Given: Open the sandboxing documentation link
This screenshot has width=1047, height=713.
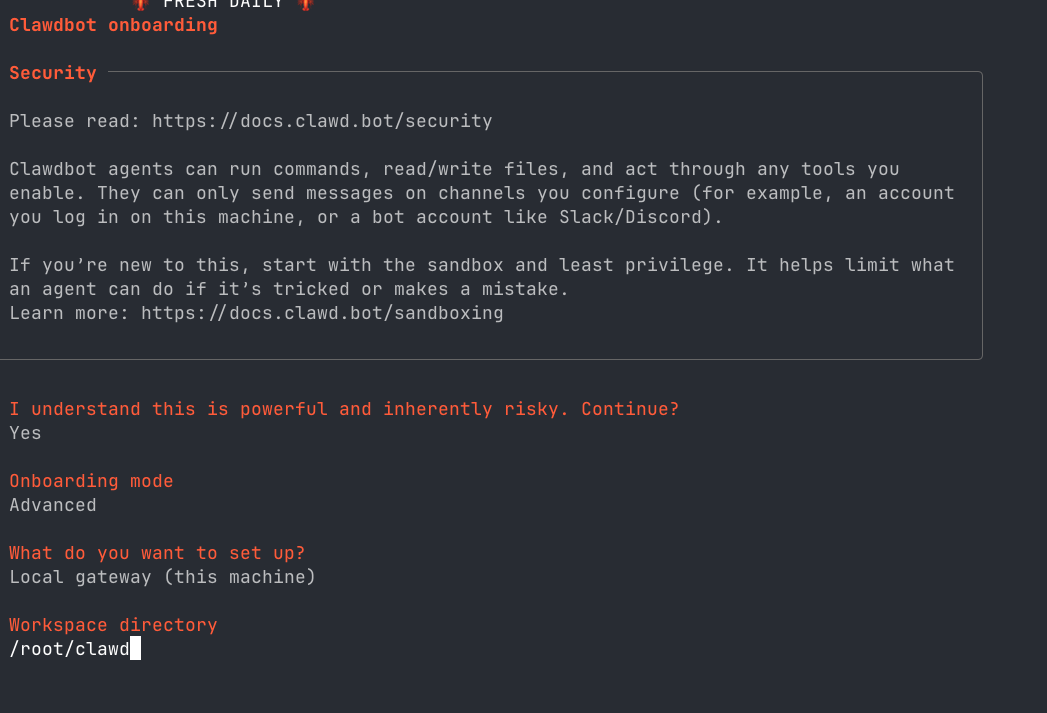Looking at the screenshot, I should (x=322, y=312).
